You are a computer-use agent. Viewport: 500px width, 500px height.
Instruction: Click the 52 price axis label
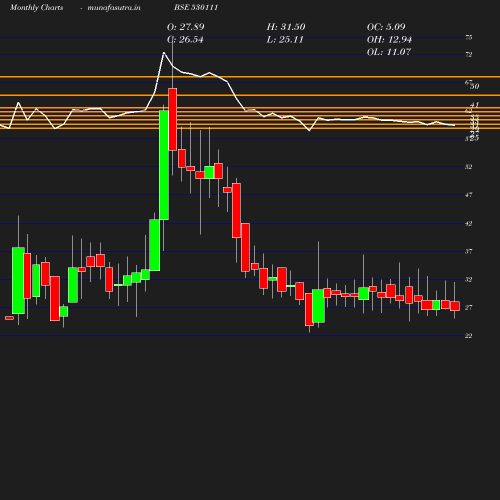point(469,167)
